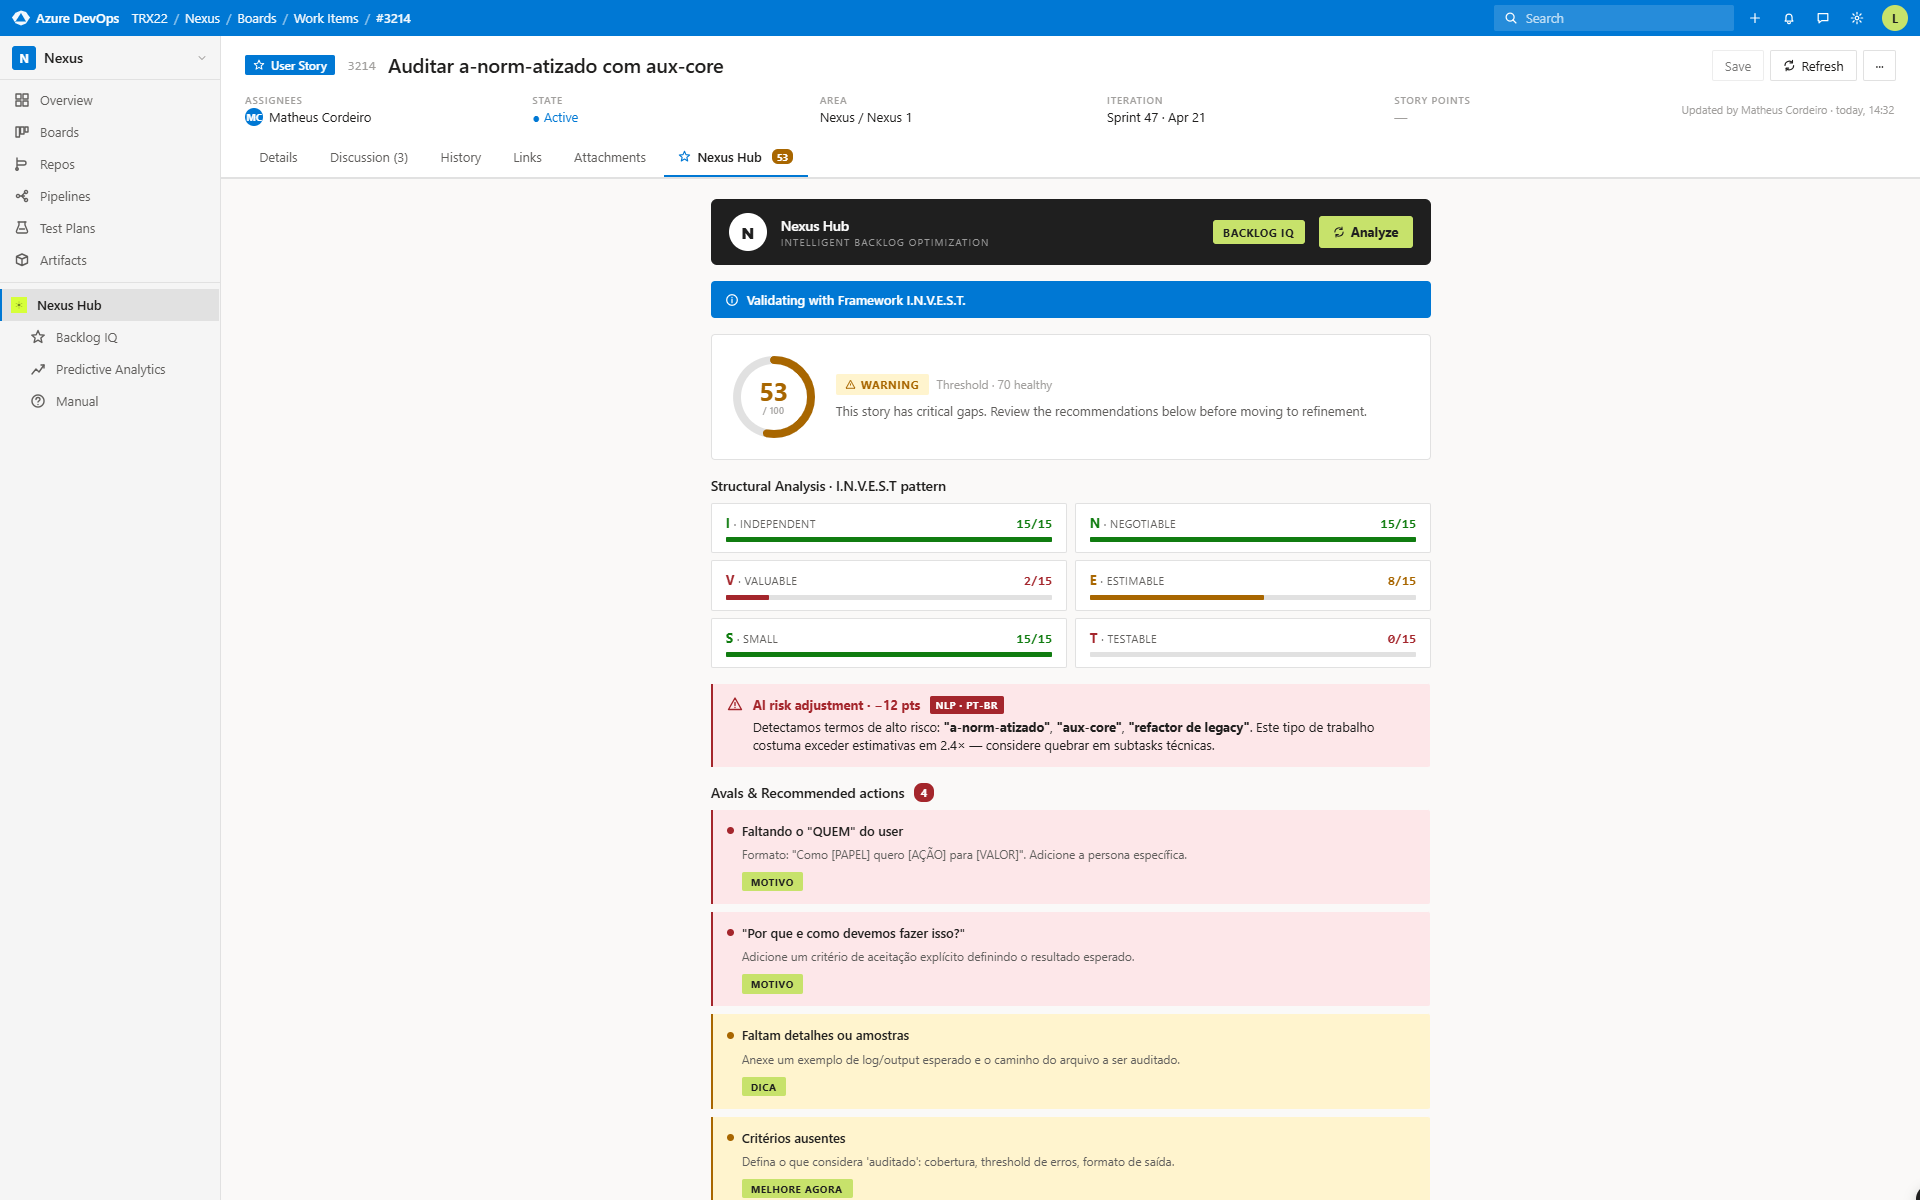Select Artifacts in the sidebar
Viewport: 1920px width, 1200px height.
point(63,260)
